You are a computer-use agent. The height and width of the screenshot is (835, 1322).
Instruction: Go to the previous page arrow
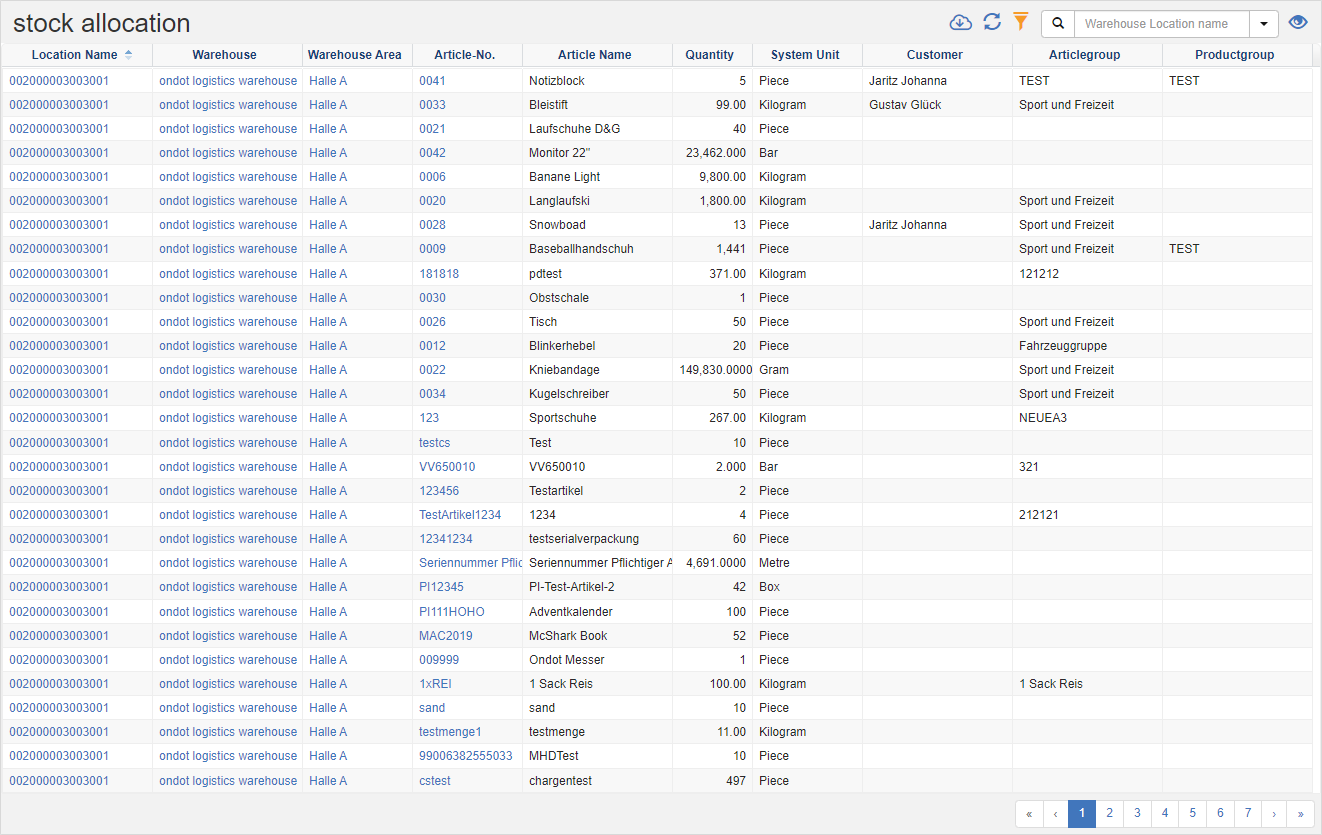point(1055,814)
